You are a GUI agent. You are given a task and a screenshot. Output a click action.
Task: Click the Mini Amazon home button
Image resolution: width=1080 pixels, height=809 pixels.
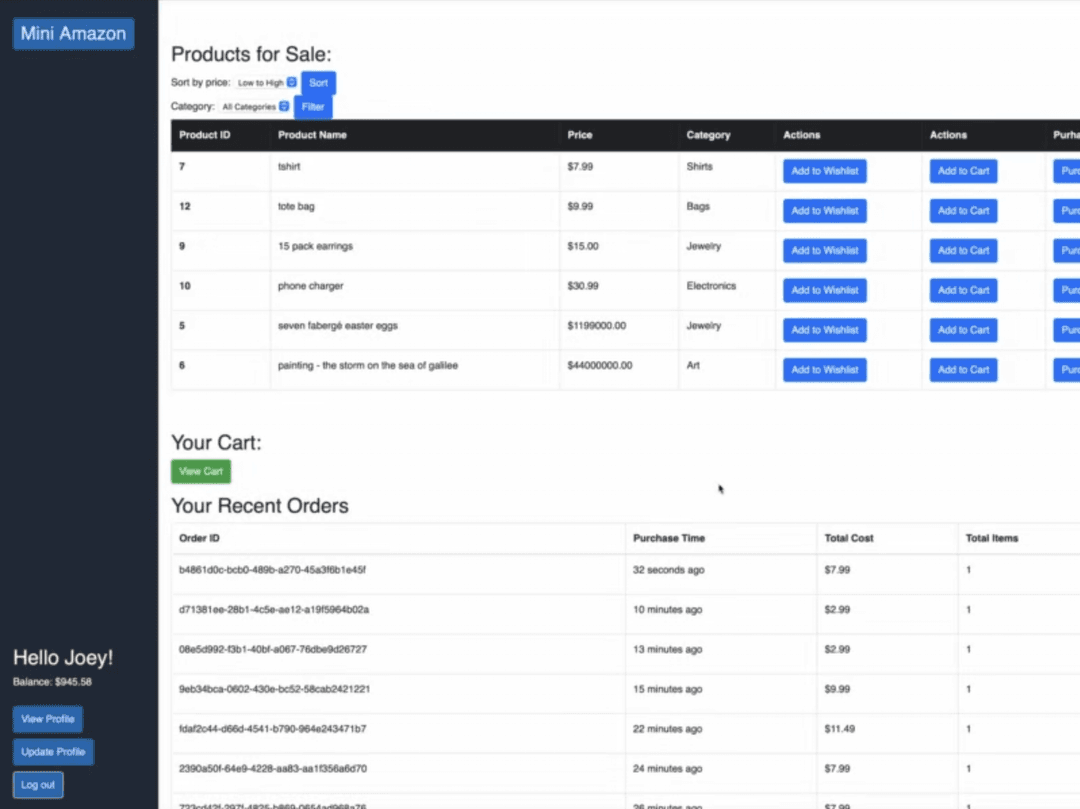pyautogui.click(x=73, y=34)
